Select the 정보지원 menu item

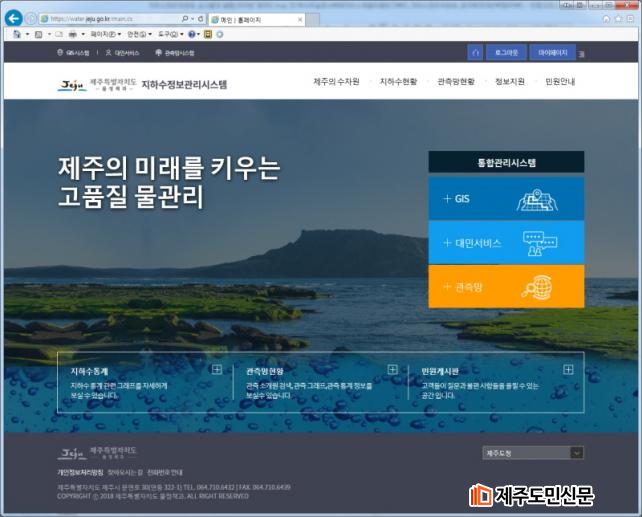pyautogui.click(x=509, y=82)
